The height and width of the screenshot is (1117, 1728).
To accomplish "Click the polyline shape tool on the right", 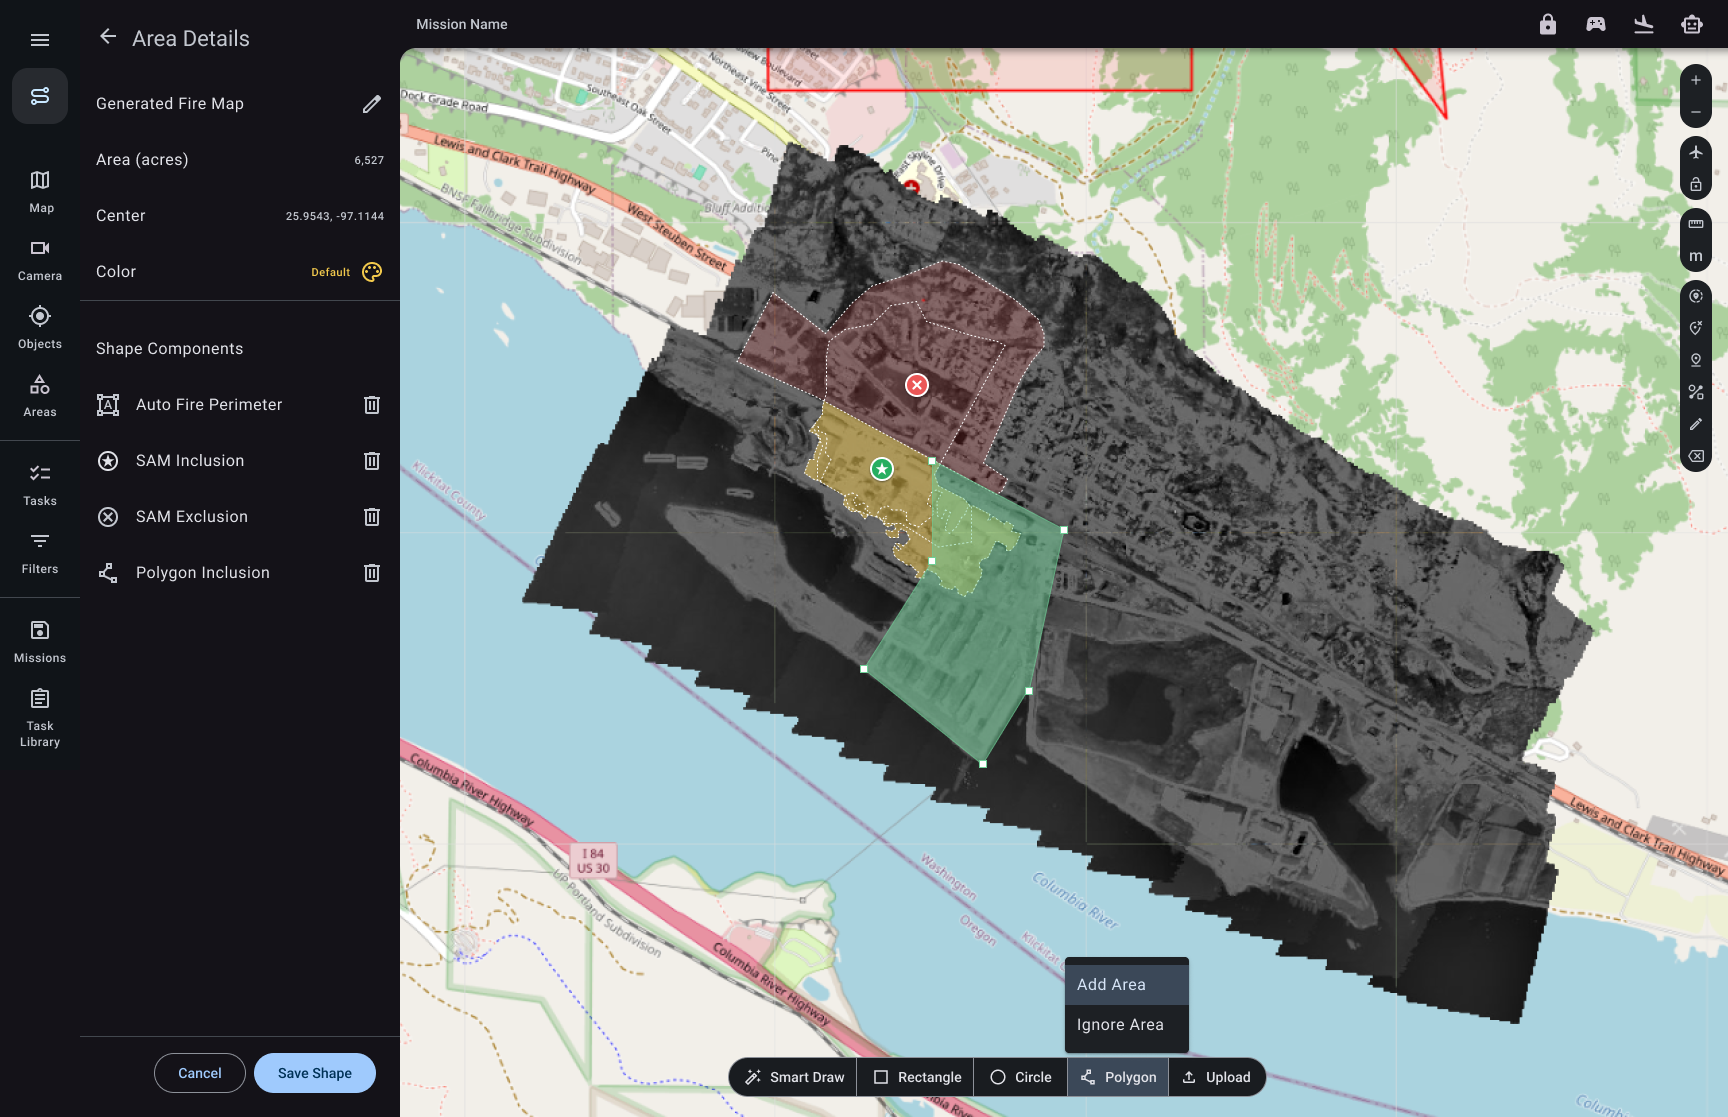I will click(x=1696, y=392).
